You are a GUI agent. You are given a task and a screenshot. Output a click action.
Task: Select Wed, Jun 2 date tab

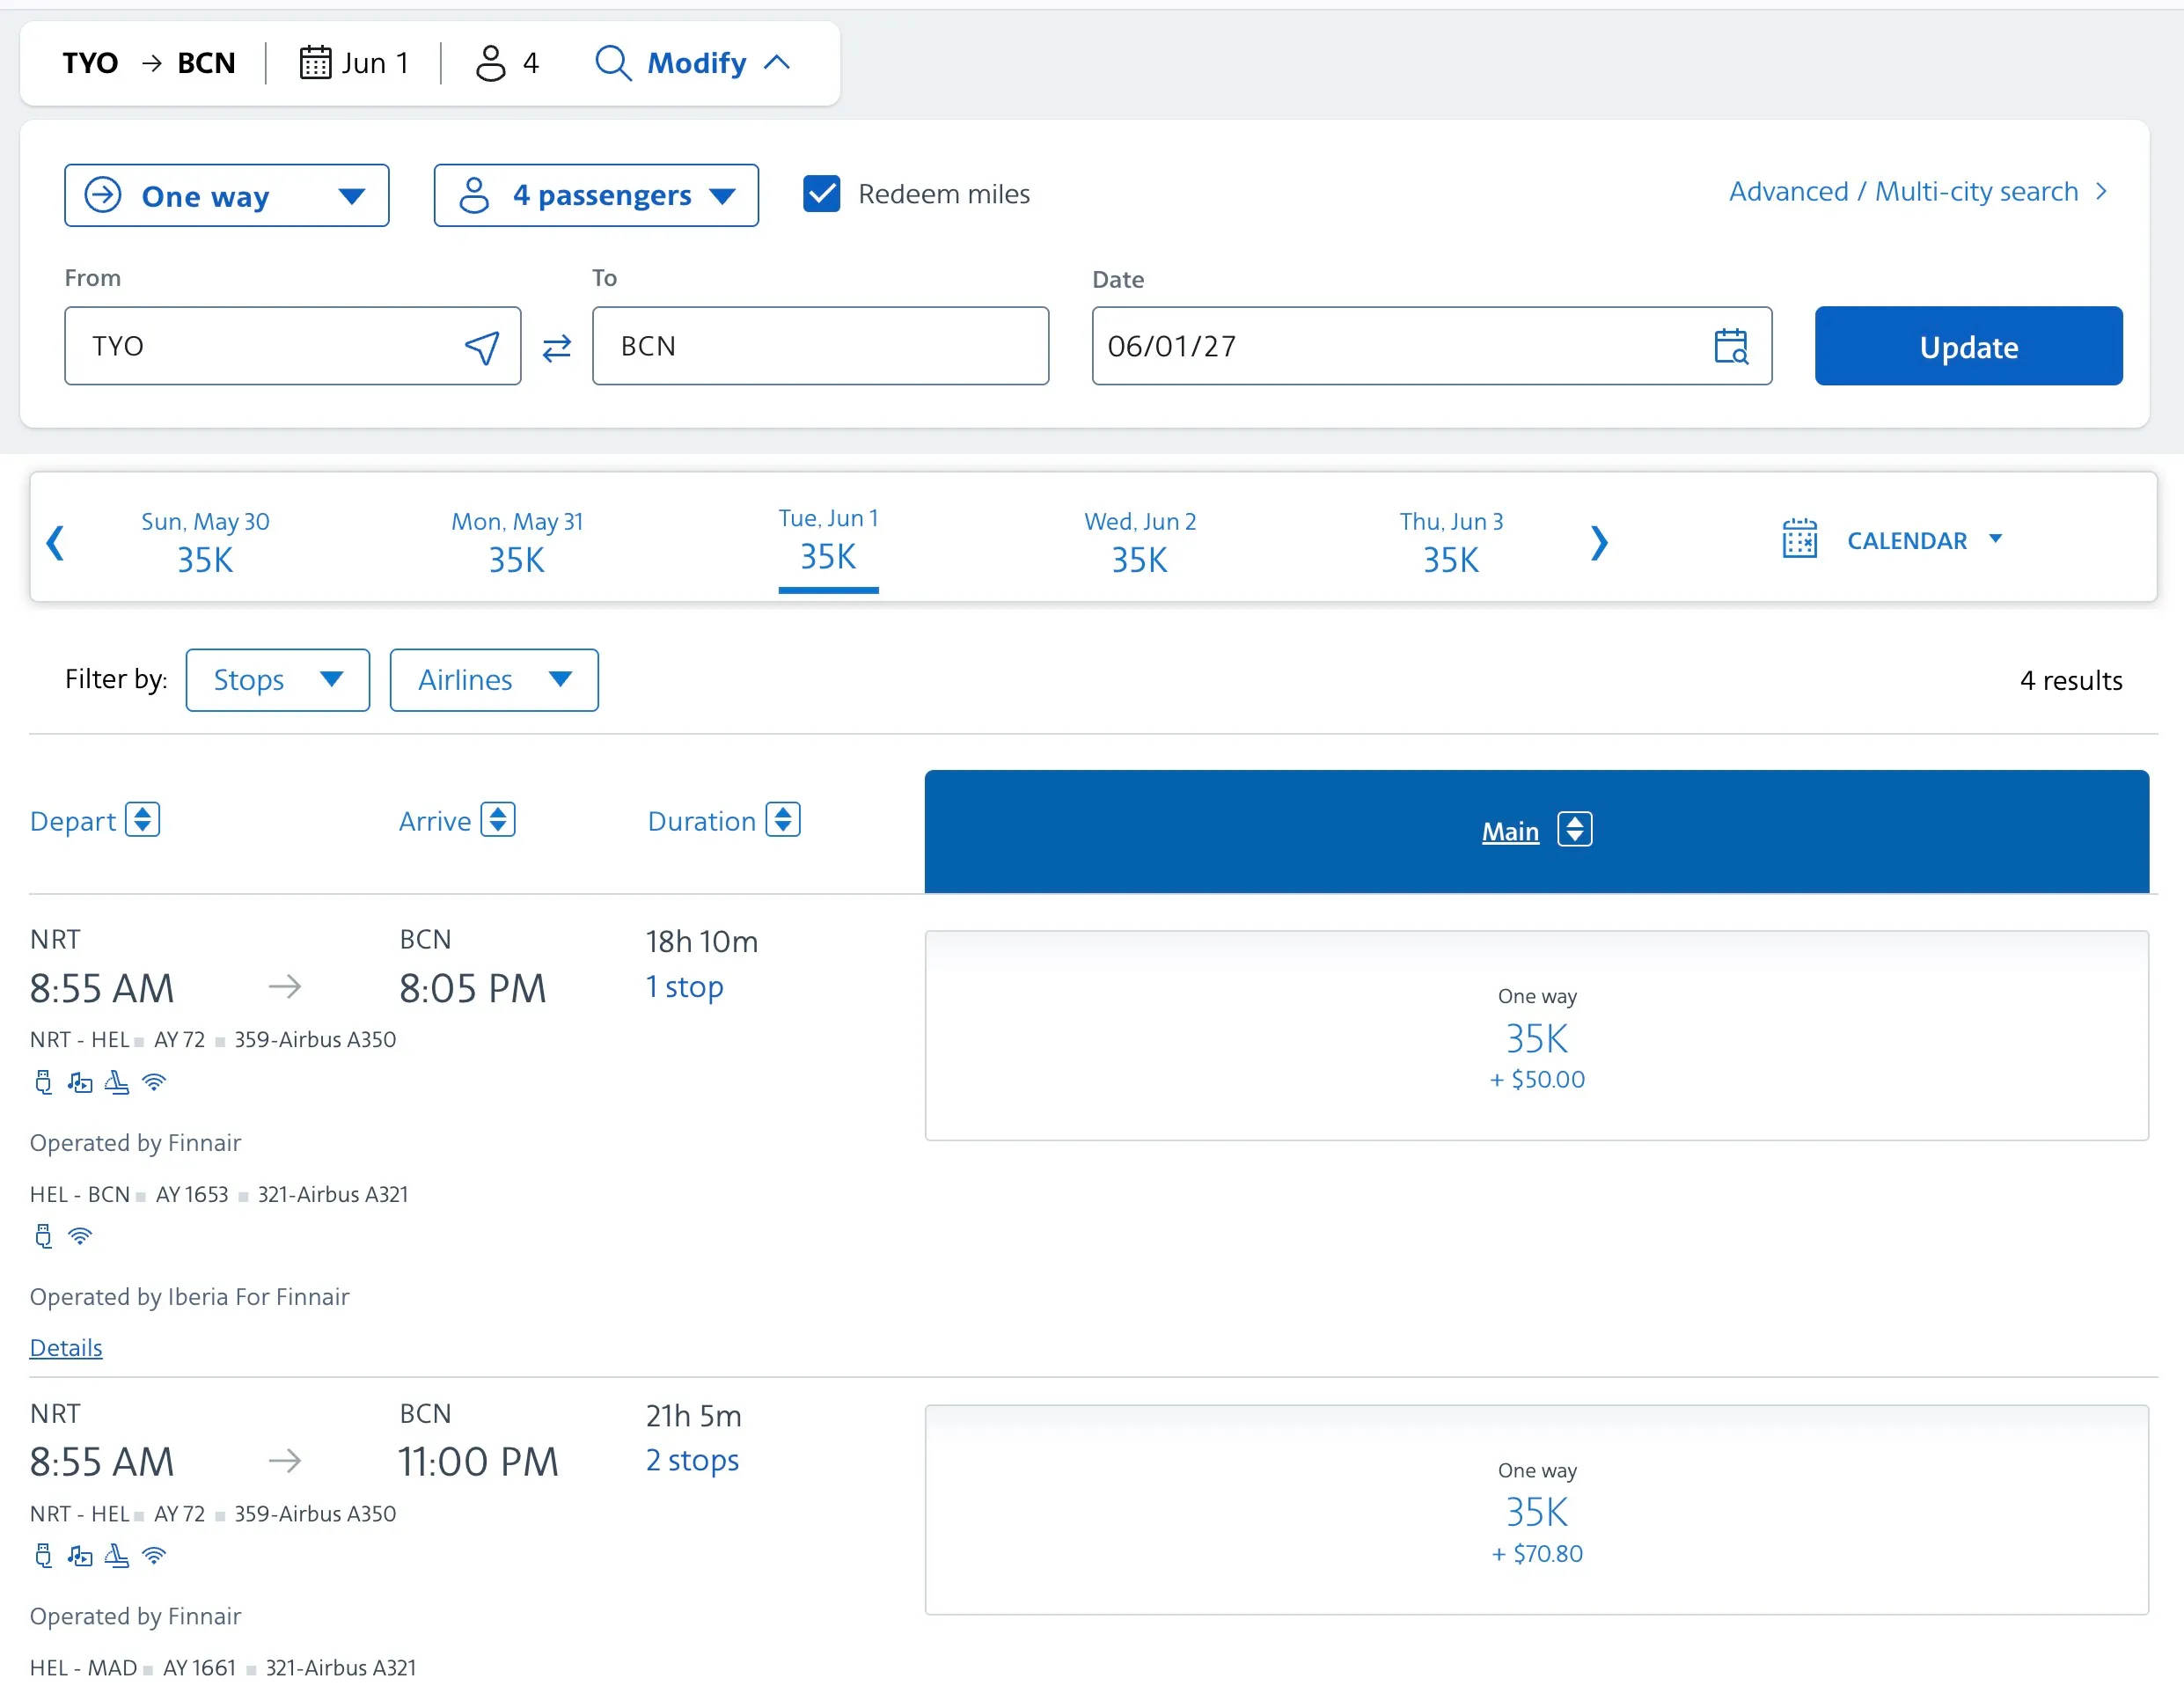pyautogui.click(x=1140, y=541)
